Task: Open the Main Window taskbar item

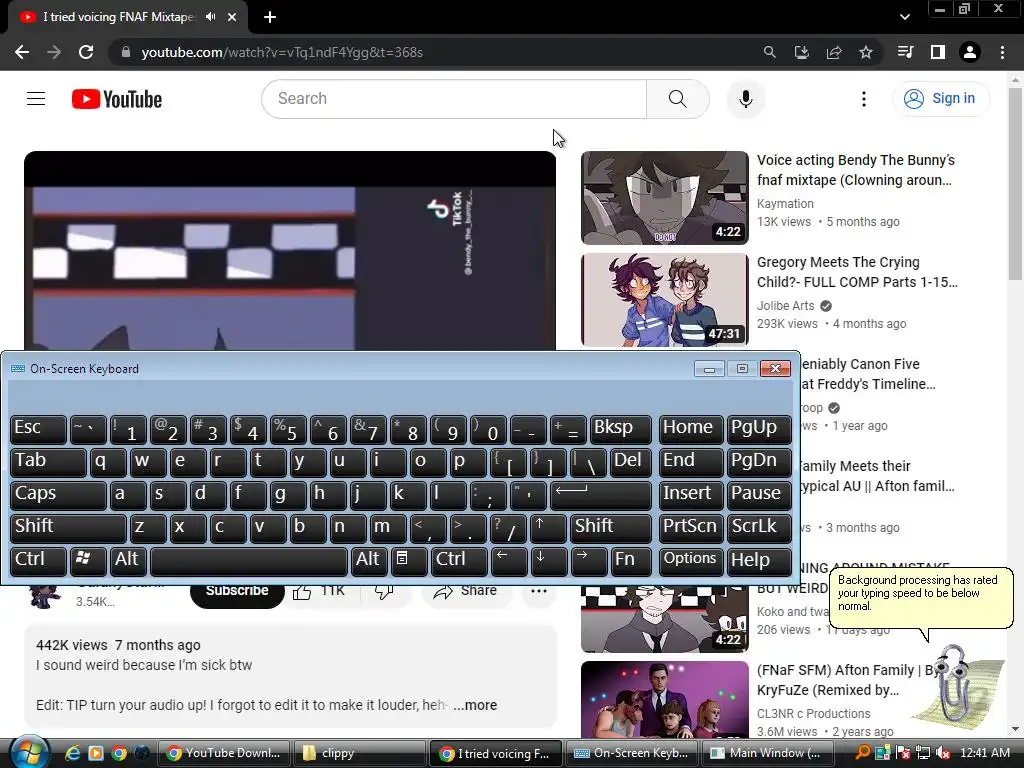Action: click(x=766, y=753)
